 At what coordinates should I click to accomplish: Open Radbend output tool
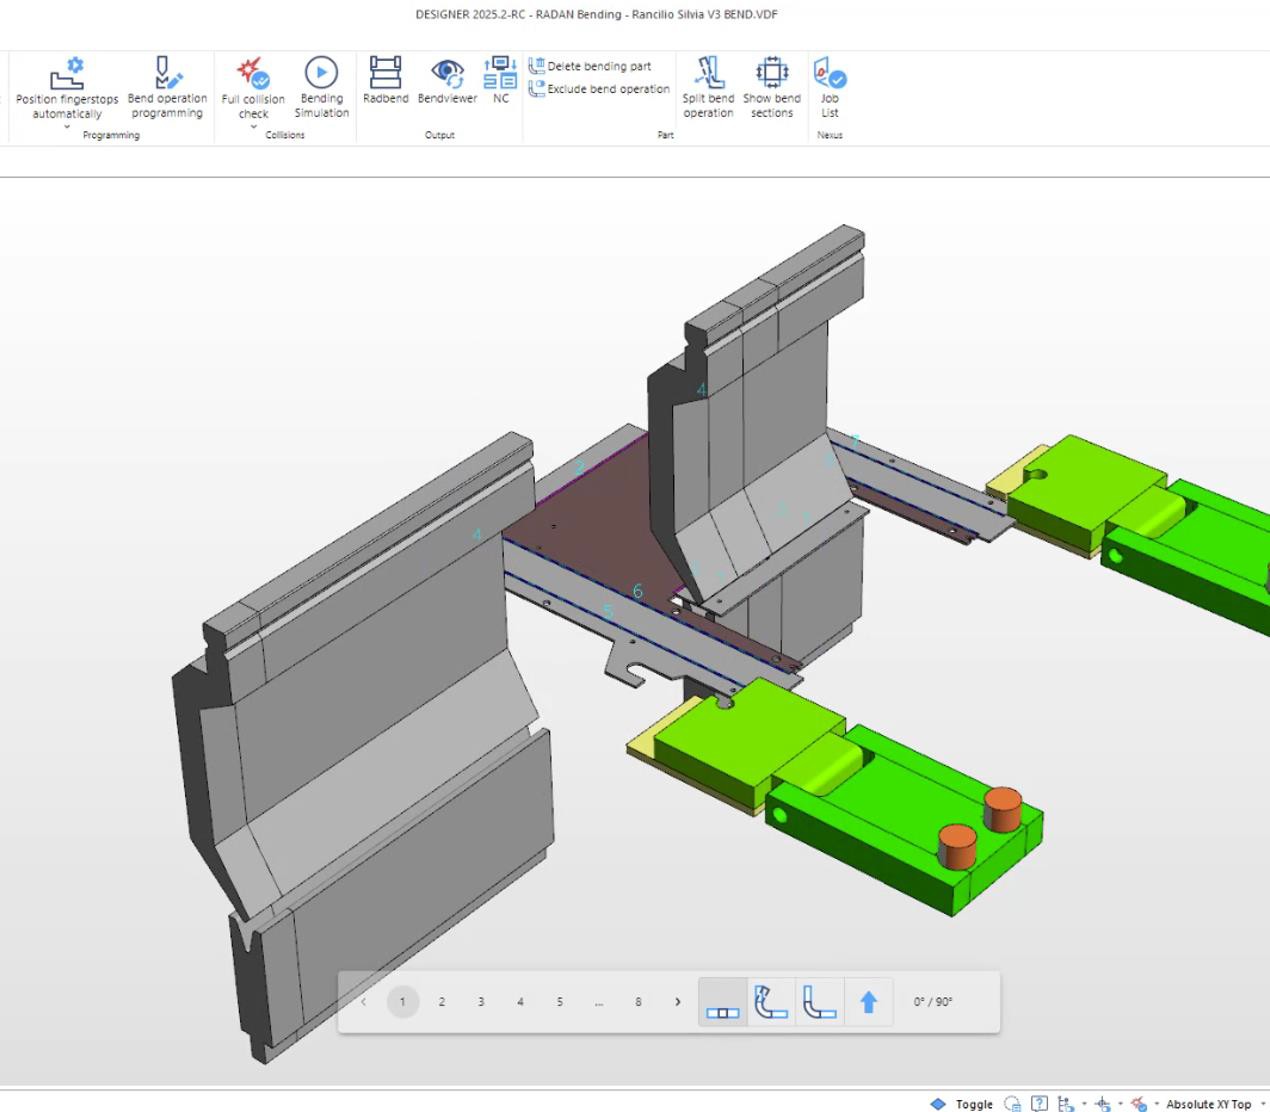point(385,85)
